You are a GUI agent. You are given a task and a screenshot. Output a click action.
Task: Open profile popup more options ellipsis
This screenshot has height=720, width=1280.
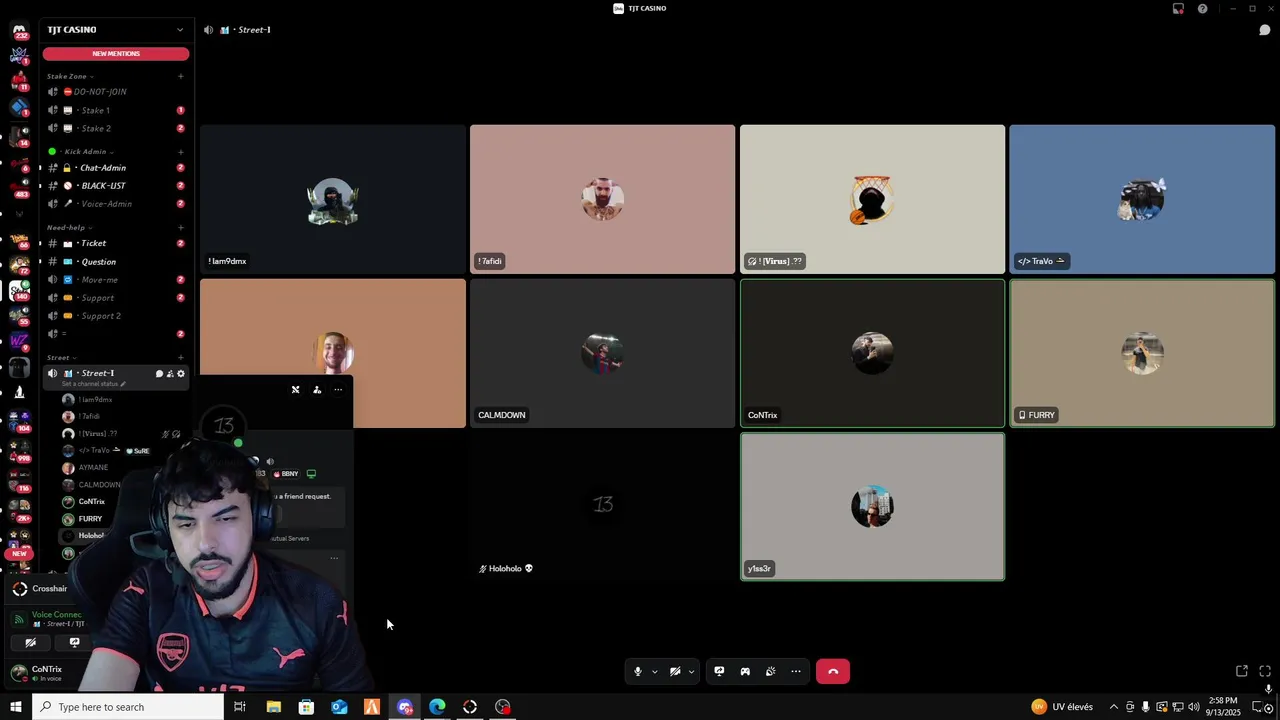pyautogui.click(x=338, y=390)
